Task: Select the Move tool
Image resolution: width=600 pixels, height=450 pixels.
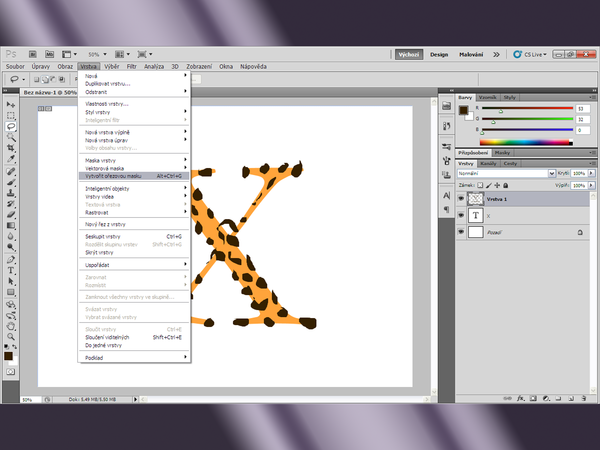Action: coord(11,104)
